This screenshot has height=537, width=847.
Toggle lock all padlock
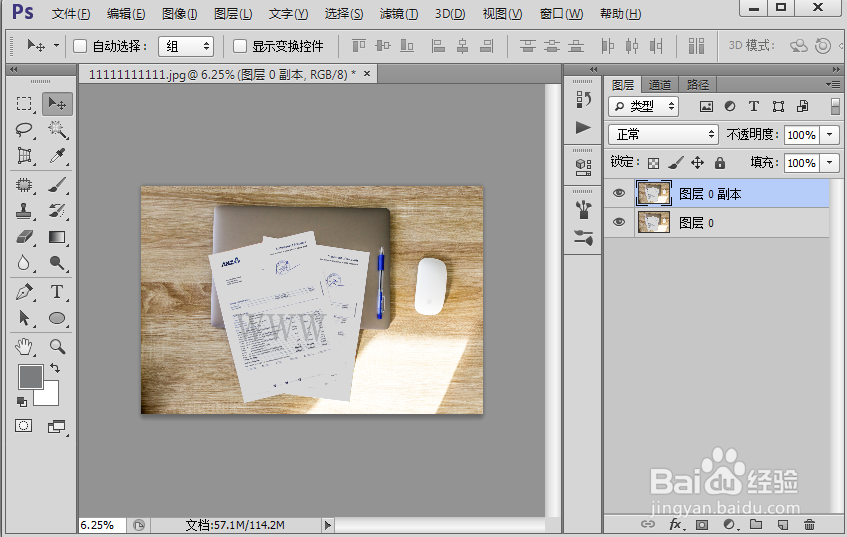[720, 162]
